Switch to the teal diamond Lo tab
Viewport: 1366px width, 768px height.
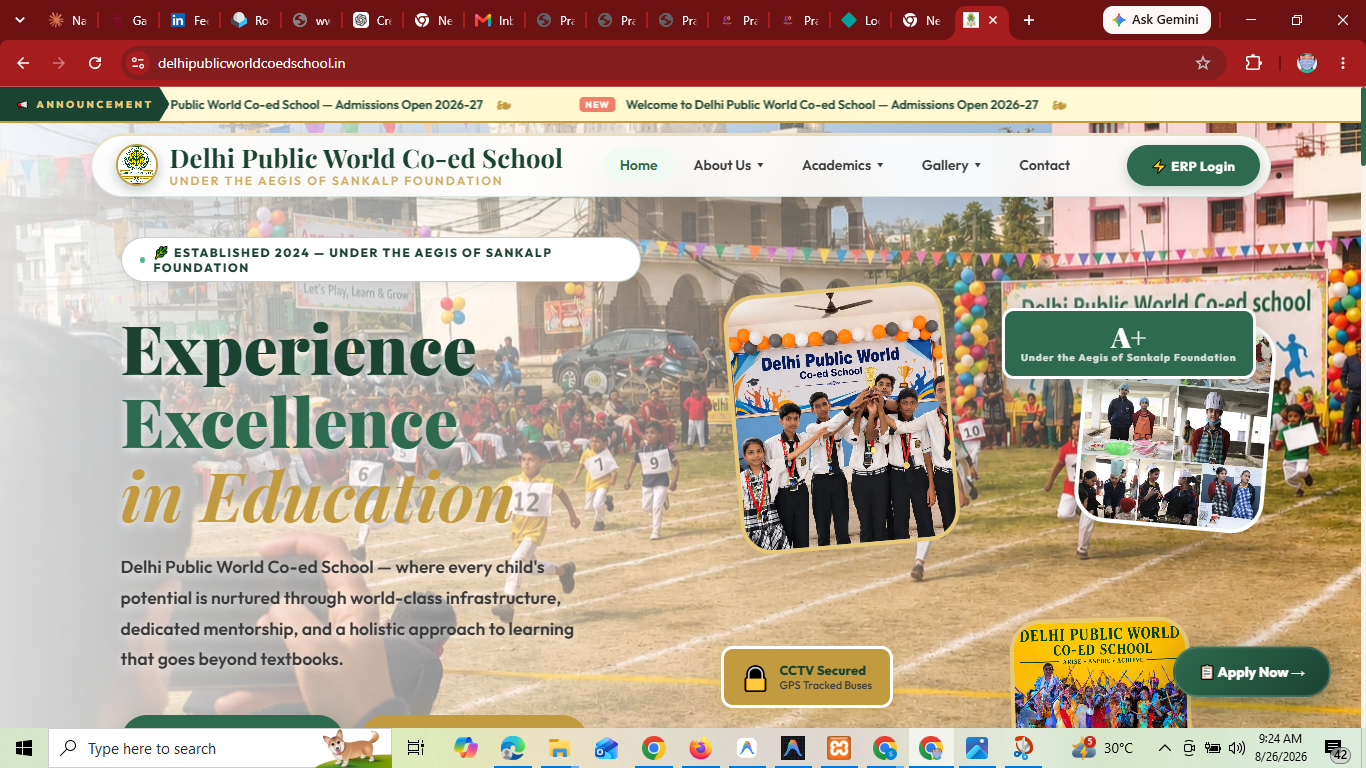[860, 20]
